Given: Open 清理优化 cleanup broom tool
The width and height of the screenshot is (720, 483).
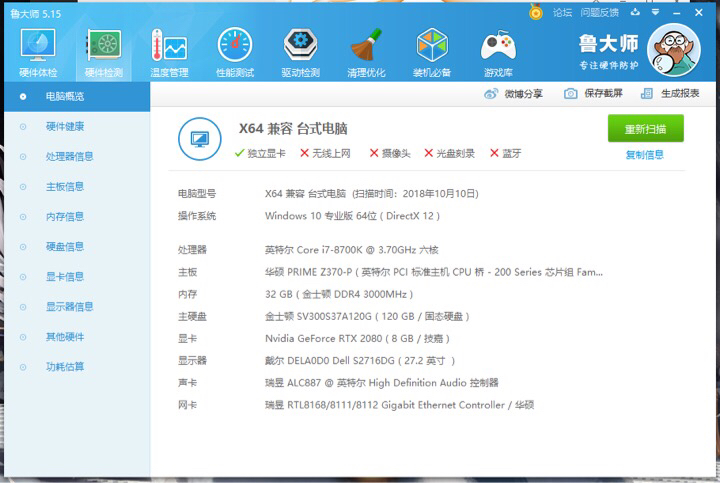Looking at the screenshot, I should tap(366, 53).
